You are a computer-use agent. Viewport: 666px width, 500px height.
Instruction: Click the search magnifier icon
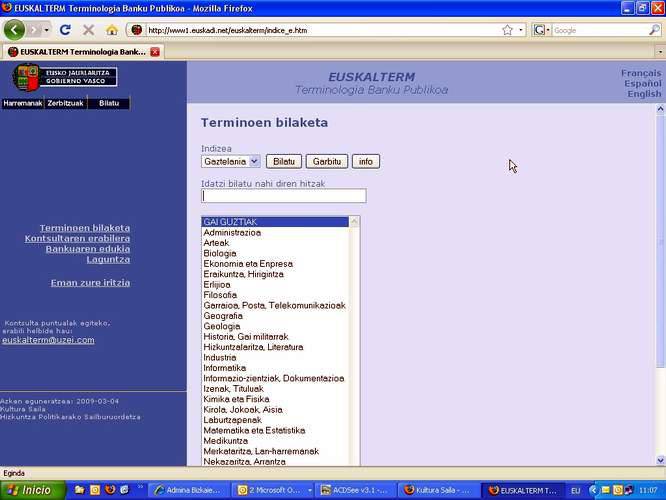pos(655,30)
